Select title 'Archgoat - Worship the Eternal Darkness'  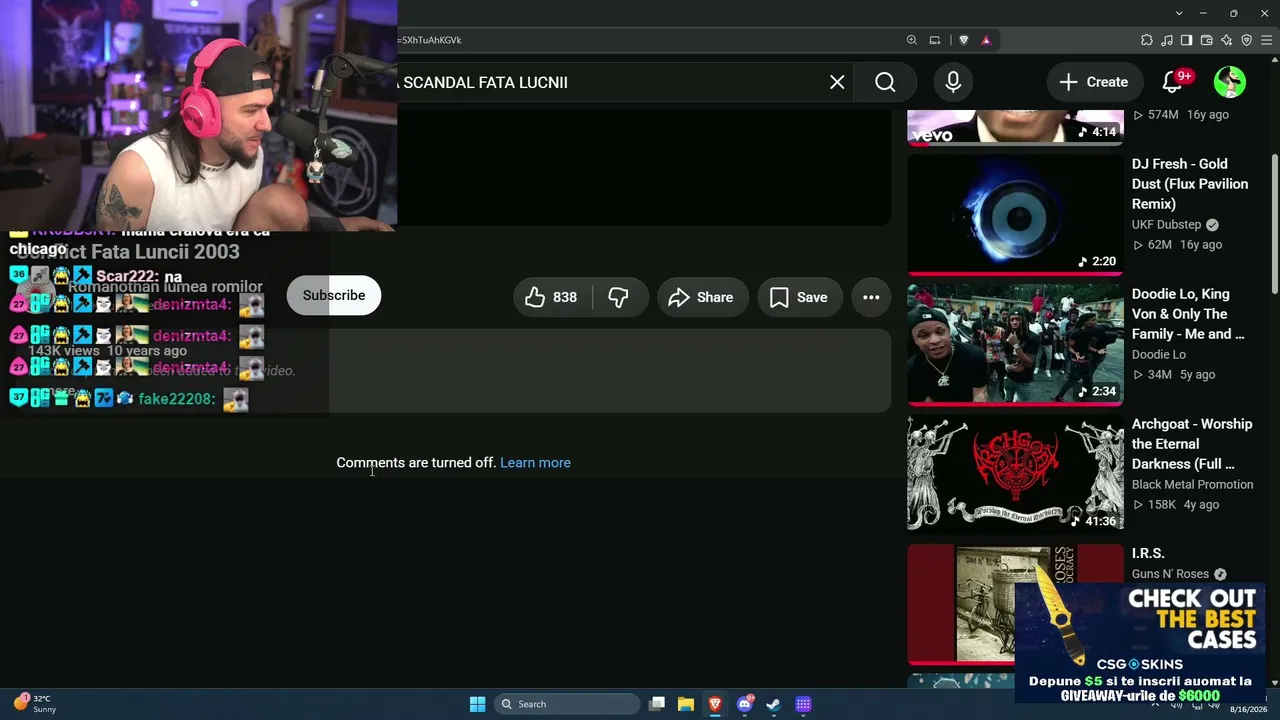(1192, 444)
